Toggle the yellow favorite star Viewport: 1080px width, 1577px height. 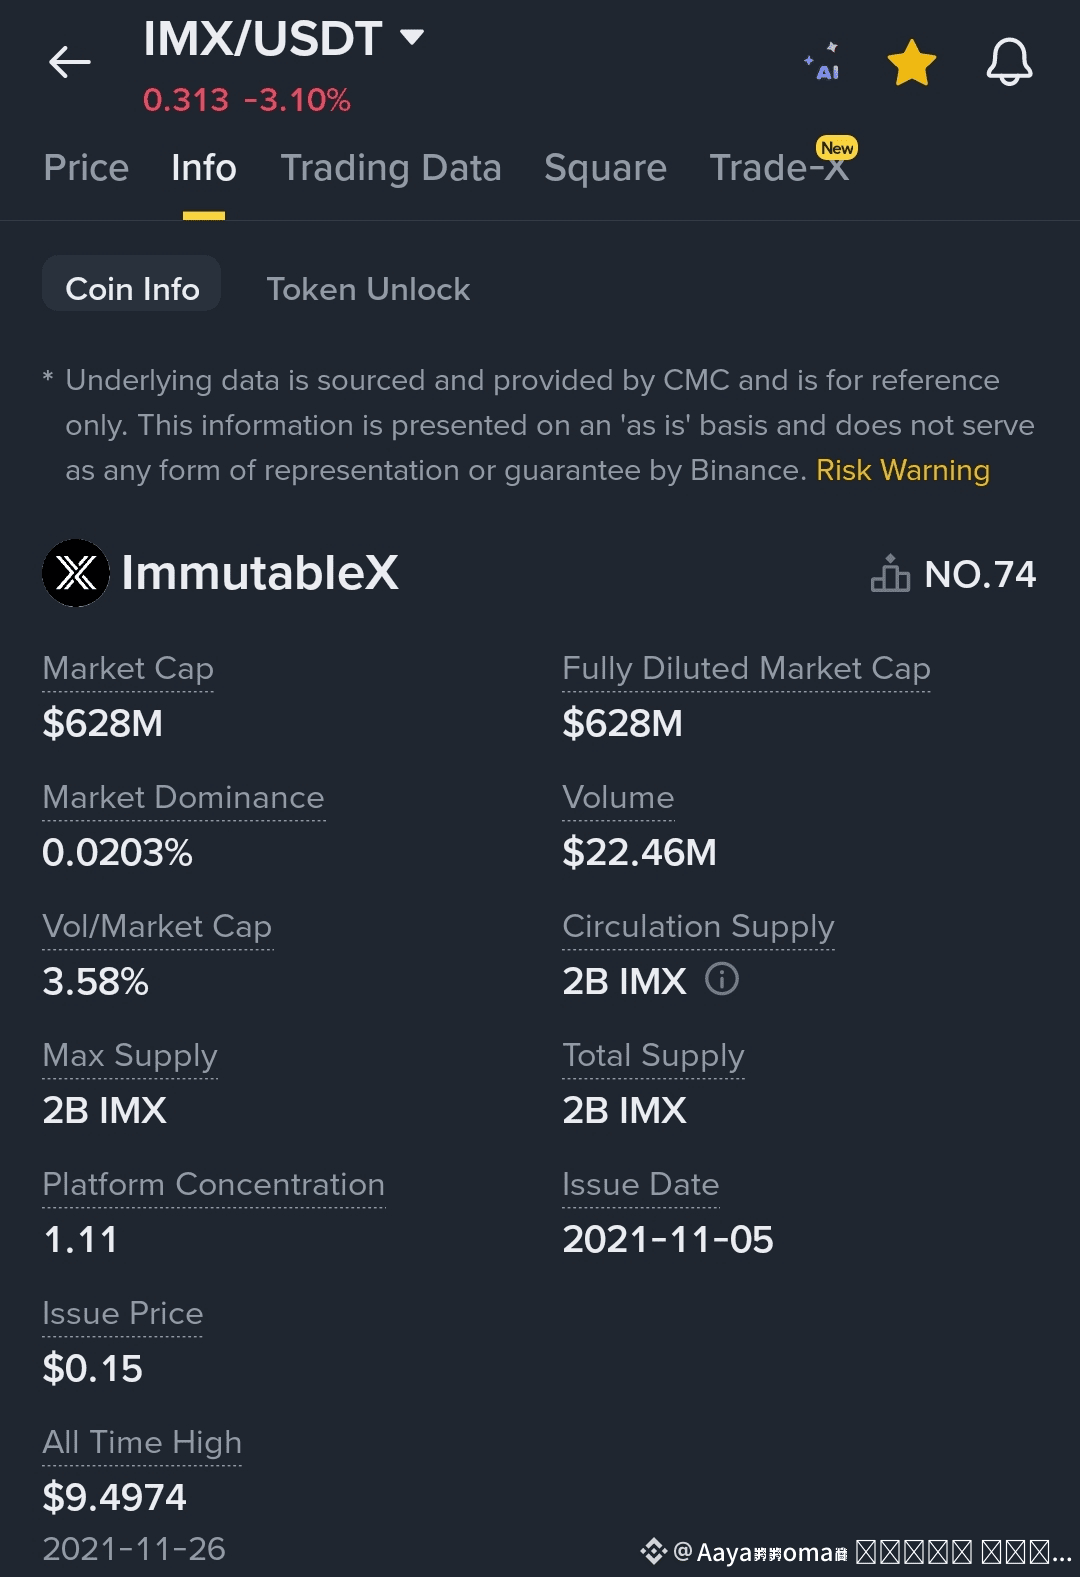click(911, 63)
